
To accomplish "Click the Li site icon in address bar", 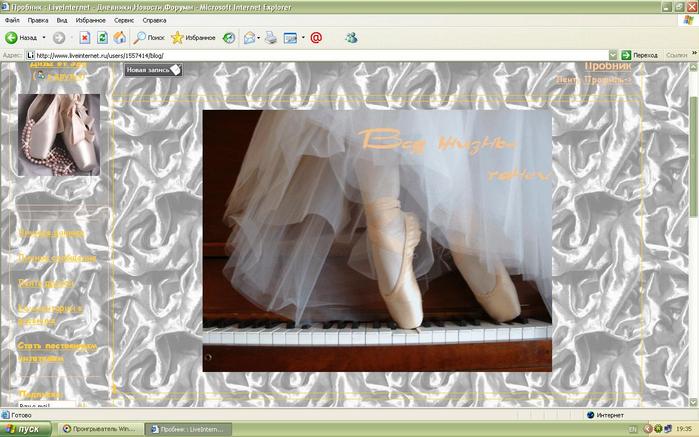I will (30, 55).
